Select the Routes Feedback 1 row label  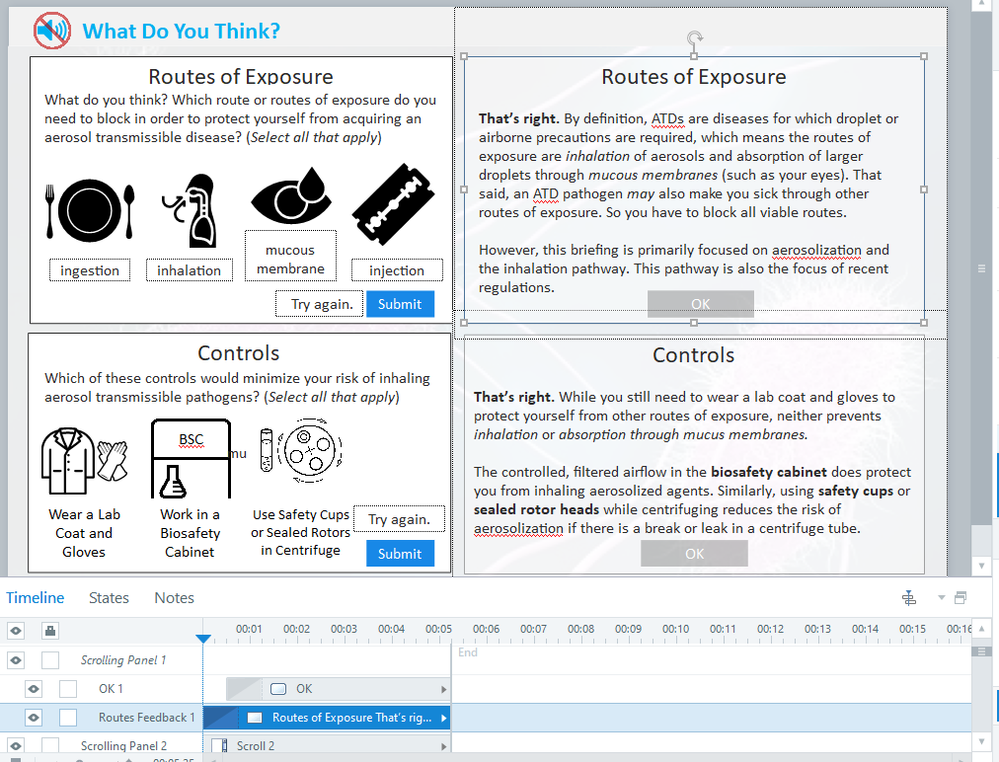[147, 717]
